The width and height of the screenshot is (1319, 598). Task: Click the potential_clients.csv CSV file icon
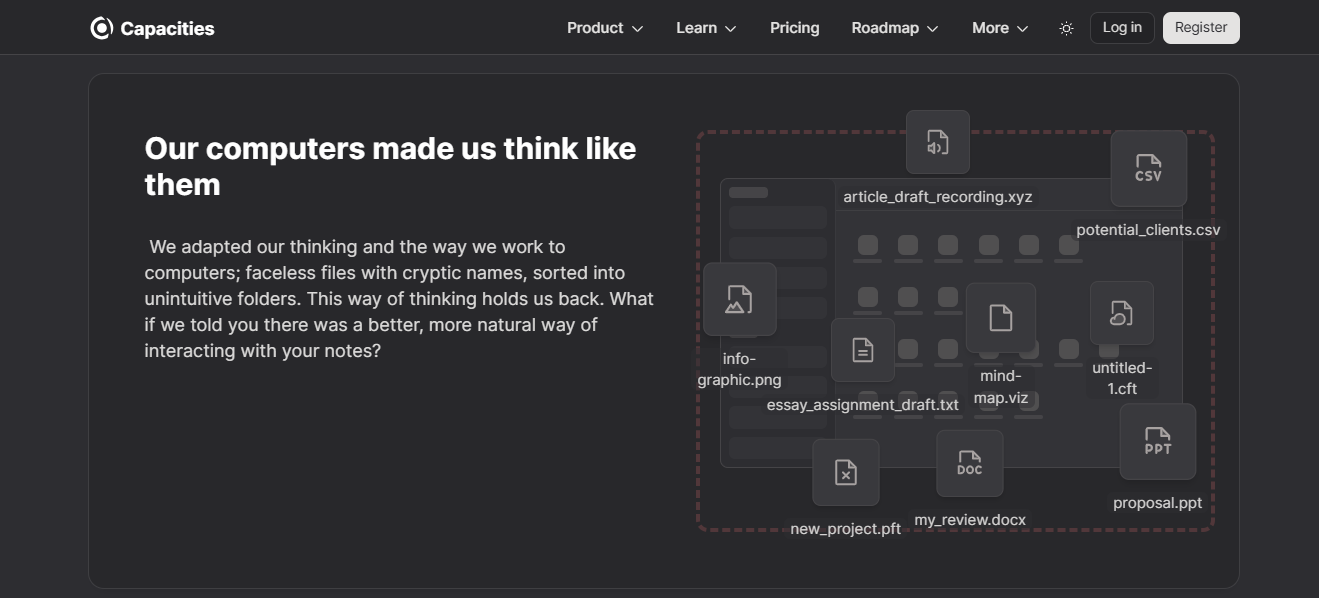tap(1148, 168)
